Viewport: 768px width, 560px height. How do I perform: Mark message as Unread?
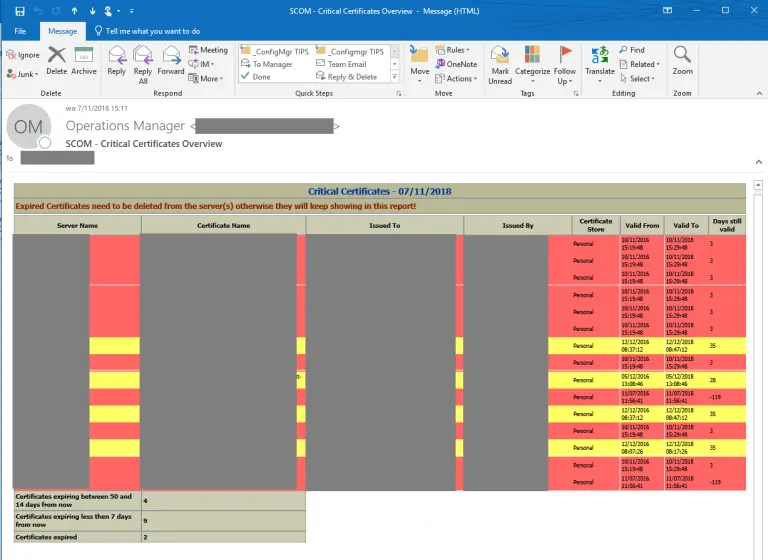[500, 59]
